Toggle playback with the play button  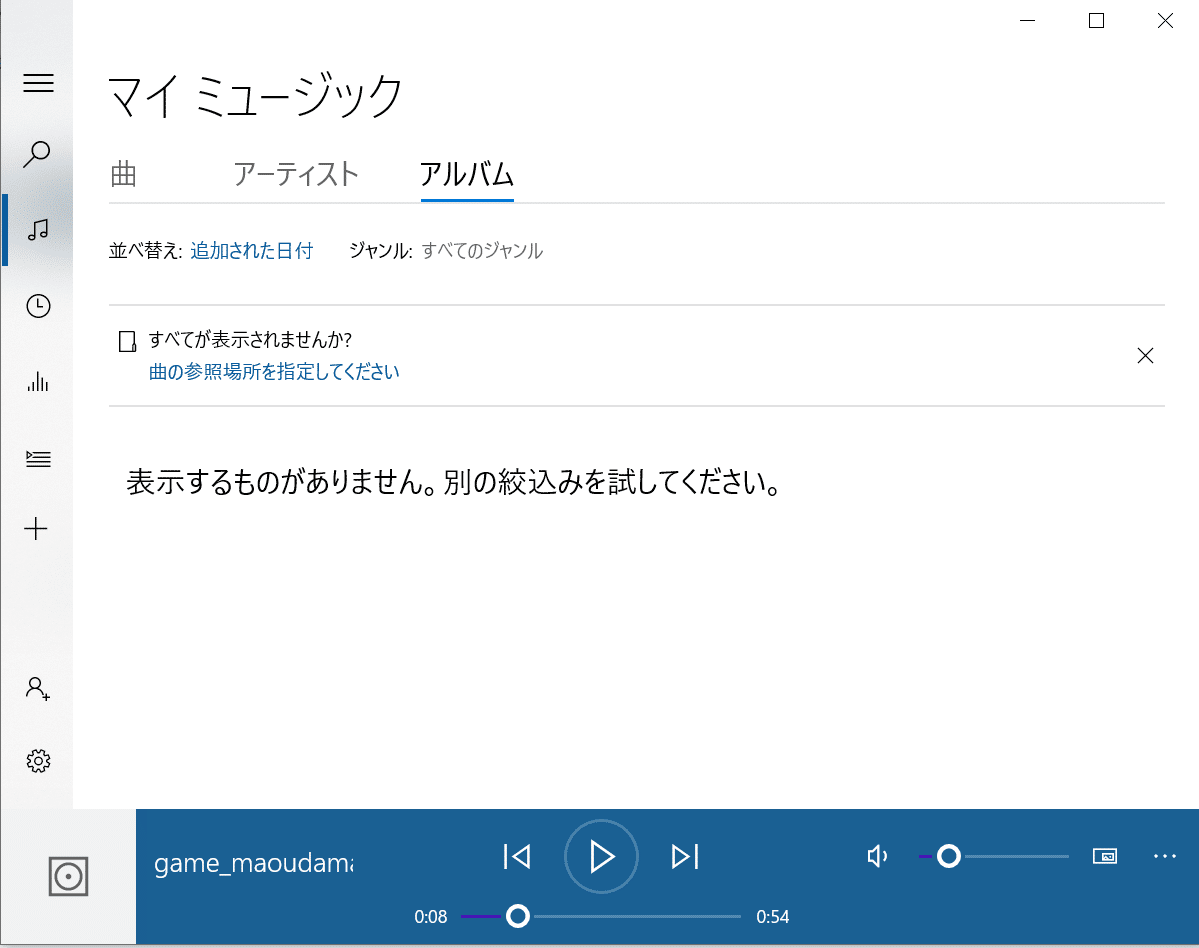tap(600, 856)
